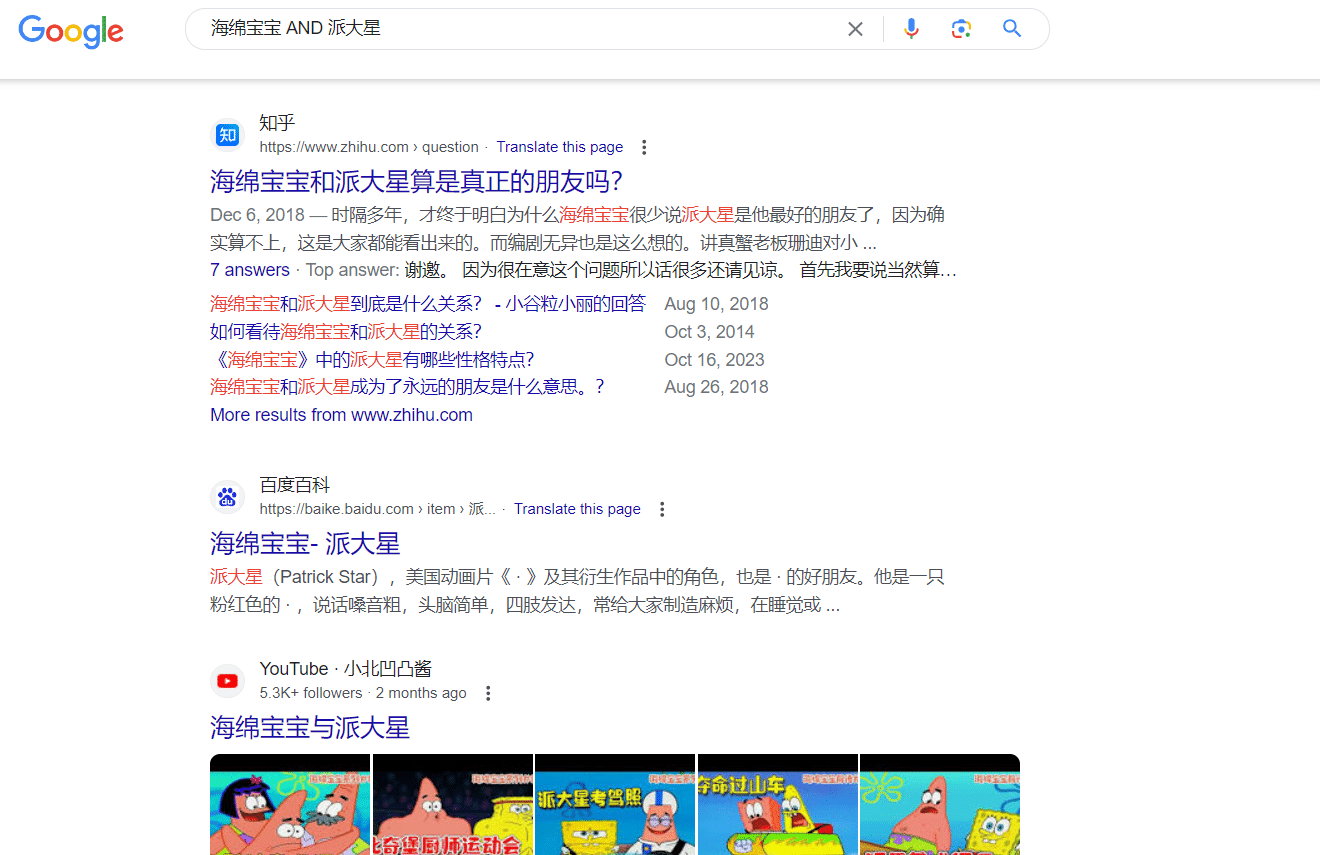This screenshot has width=1320, height=855.
Task: Click the Google logo
Action: click(x=71, y=31)
